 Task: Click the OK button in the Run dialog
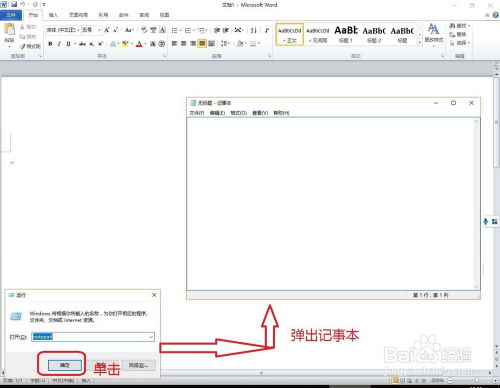click(65, 365)
